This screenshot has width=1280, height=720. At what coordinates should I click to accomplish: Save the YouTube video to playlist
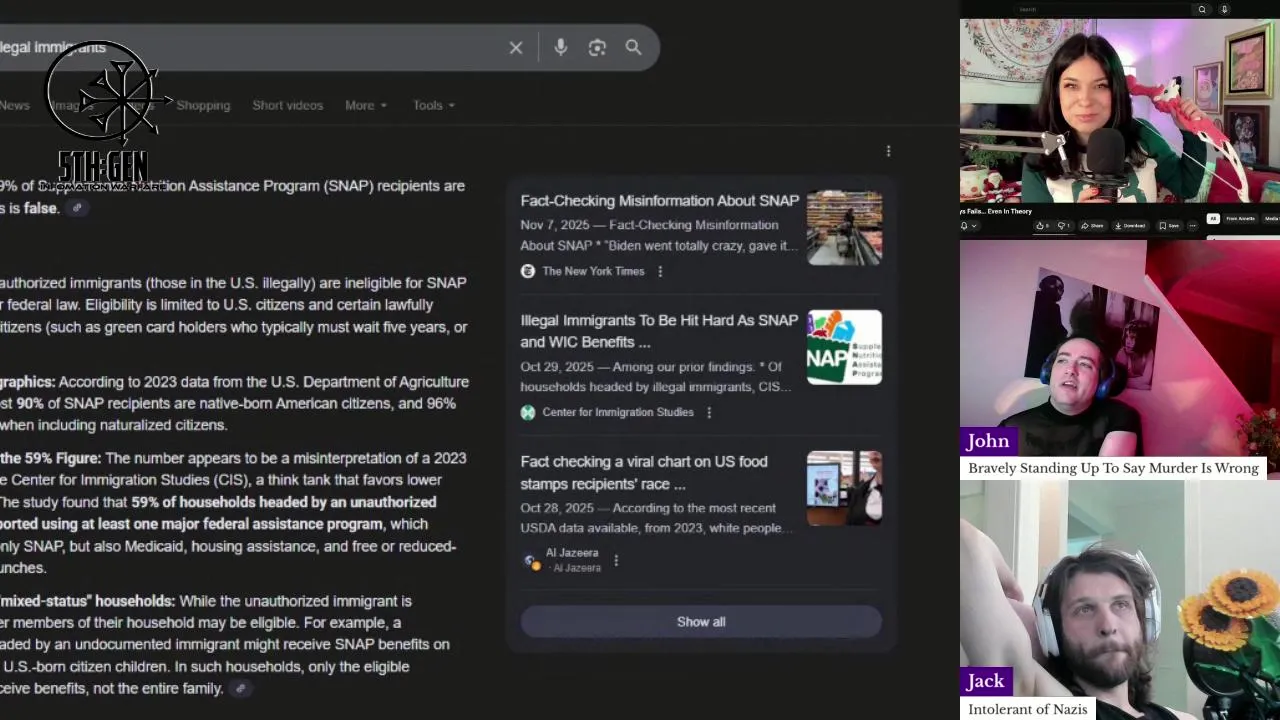click(1168, 225)
